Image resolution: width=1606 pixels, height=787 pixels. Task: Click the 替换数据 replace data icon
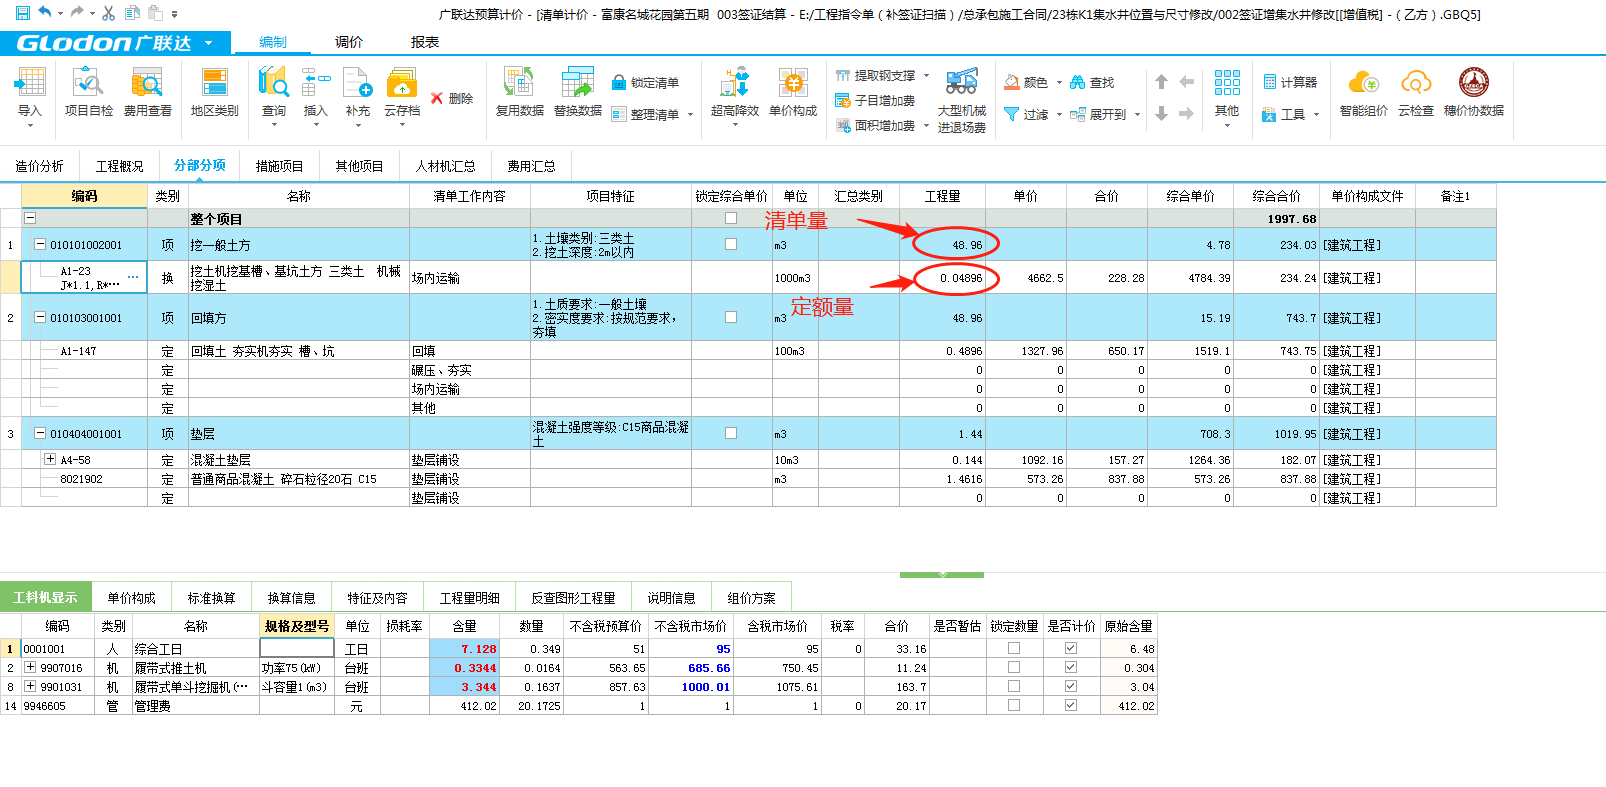577,83
